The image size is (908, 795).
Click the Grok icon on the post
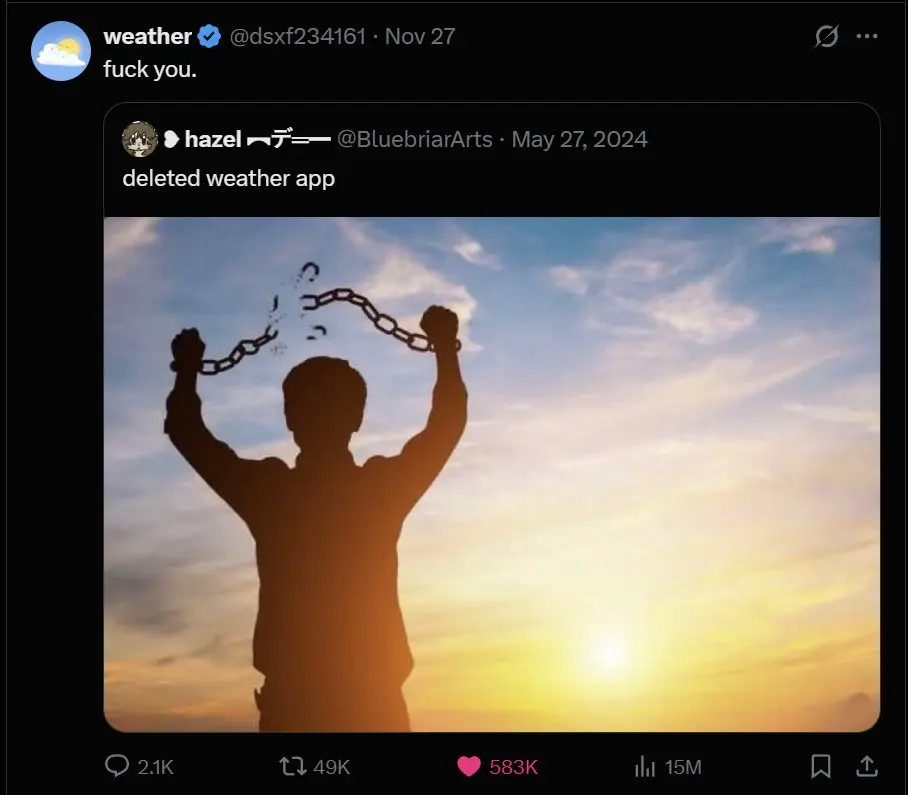pos(826,37)
